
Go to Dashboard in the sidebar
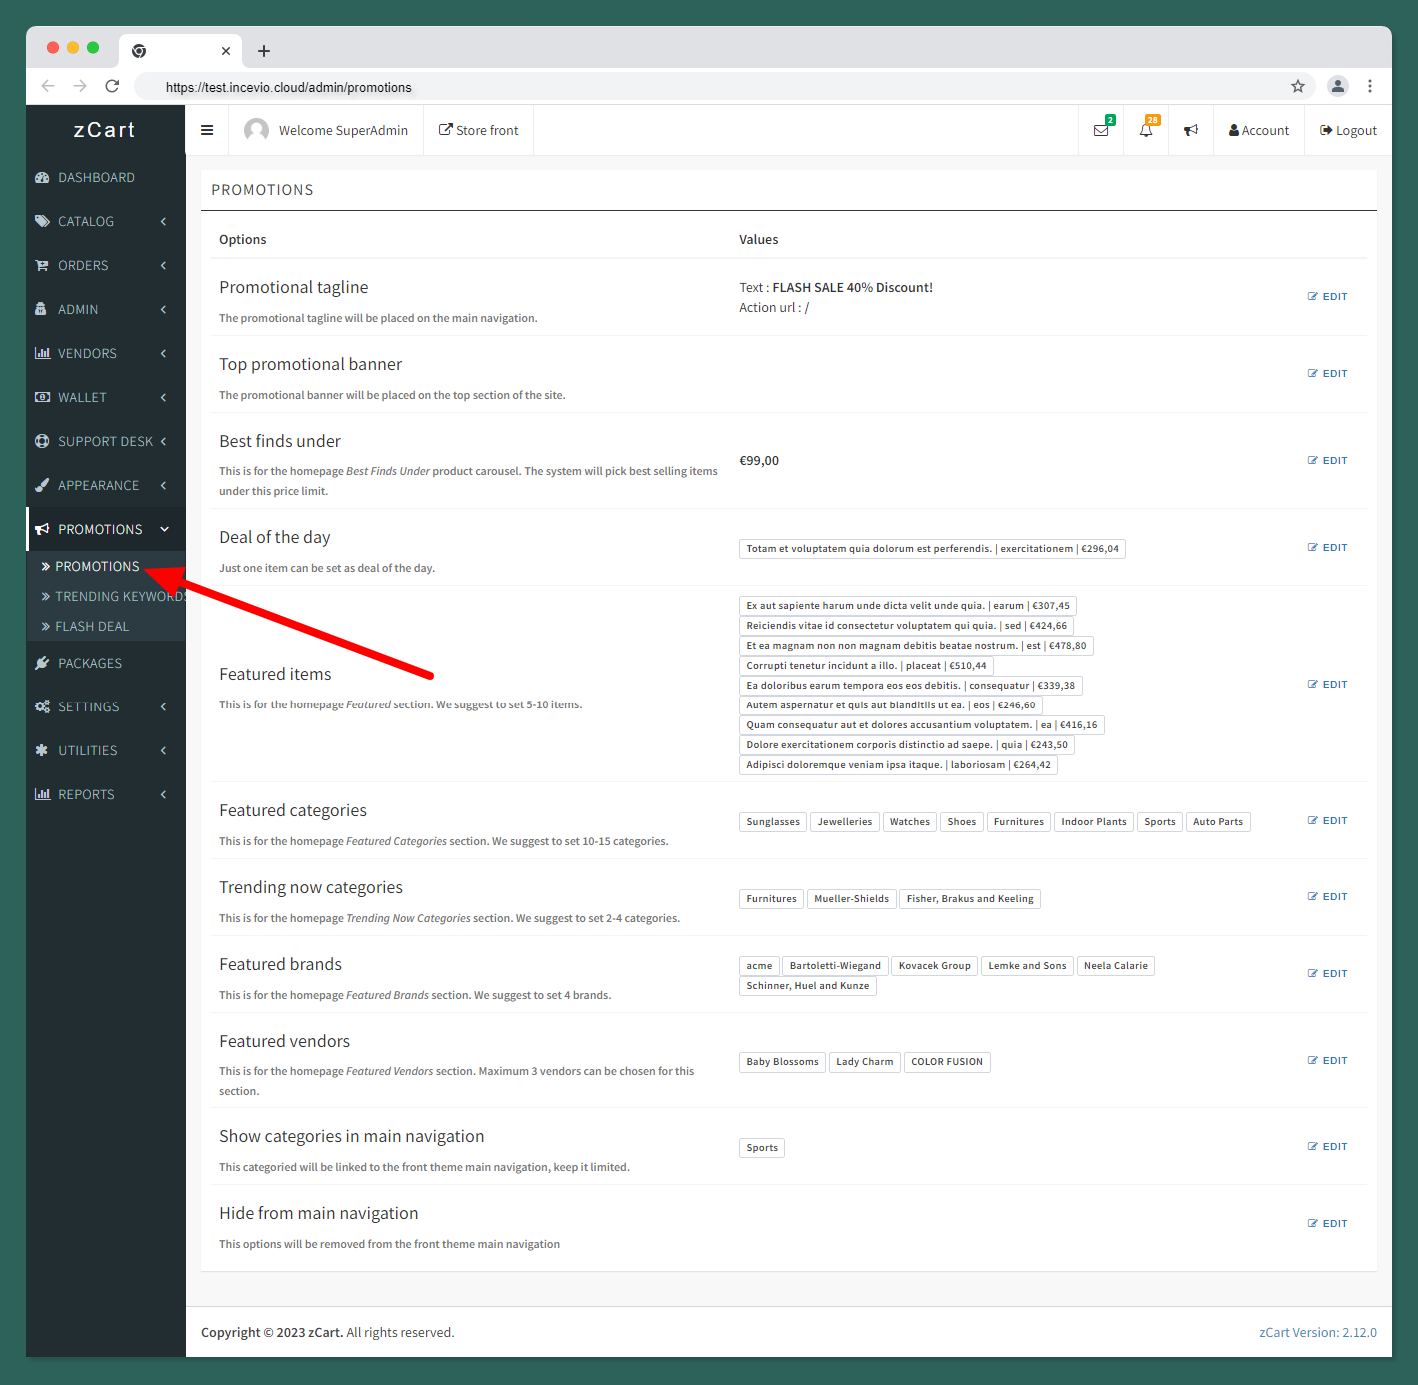pyautogui.click(x=96, y=178)
